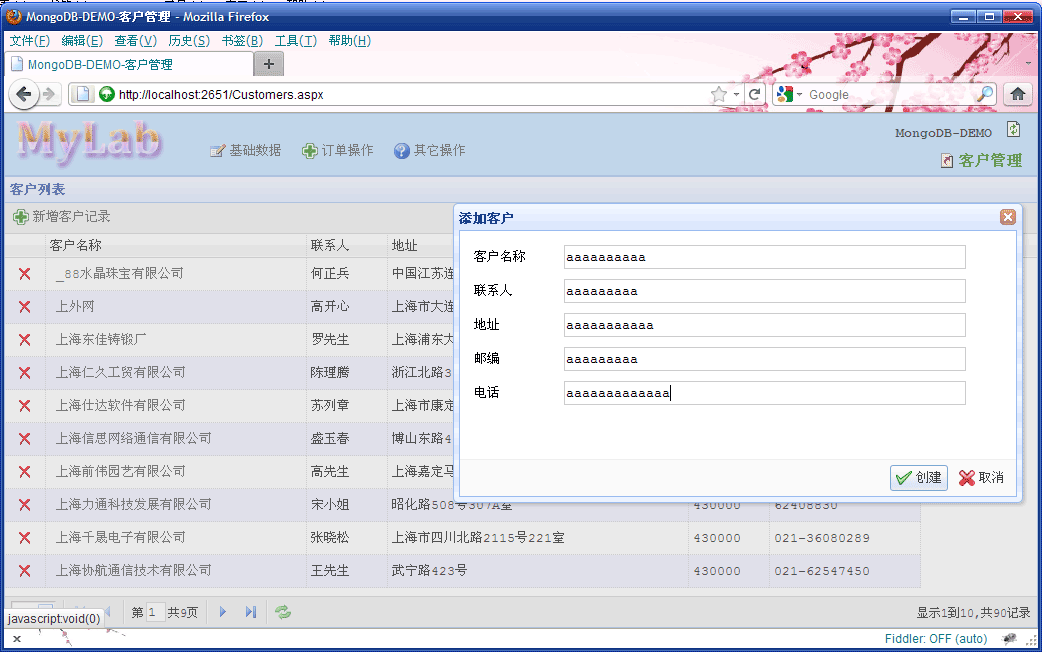Delete the 上海信思网络通信有限公司 row
This screenshot has height=652, width=1042.
tap(25, 439)
